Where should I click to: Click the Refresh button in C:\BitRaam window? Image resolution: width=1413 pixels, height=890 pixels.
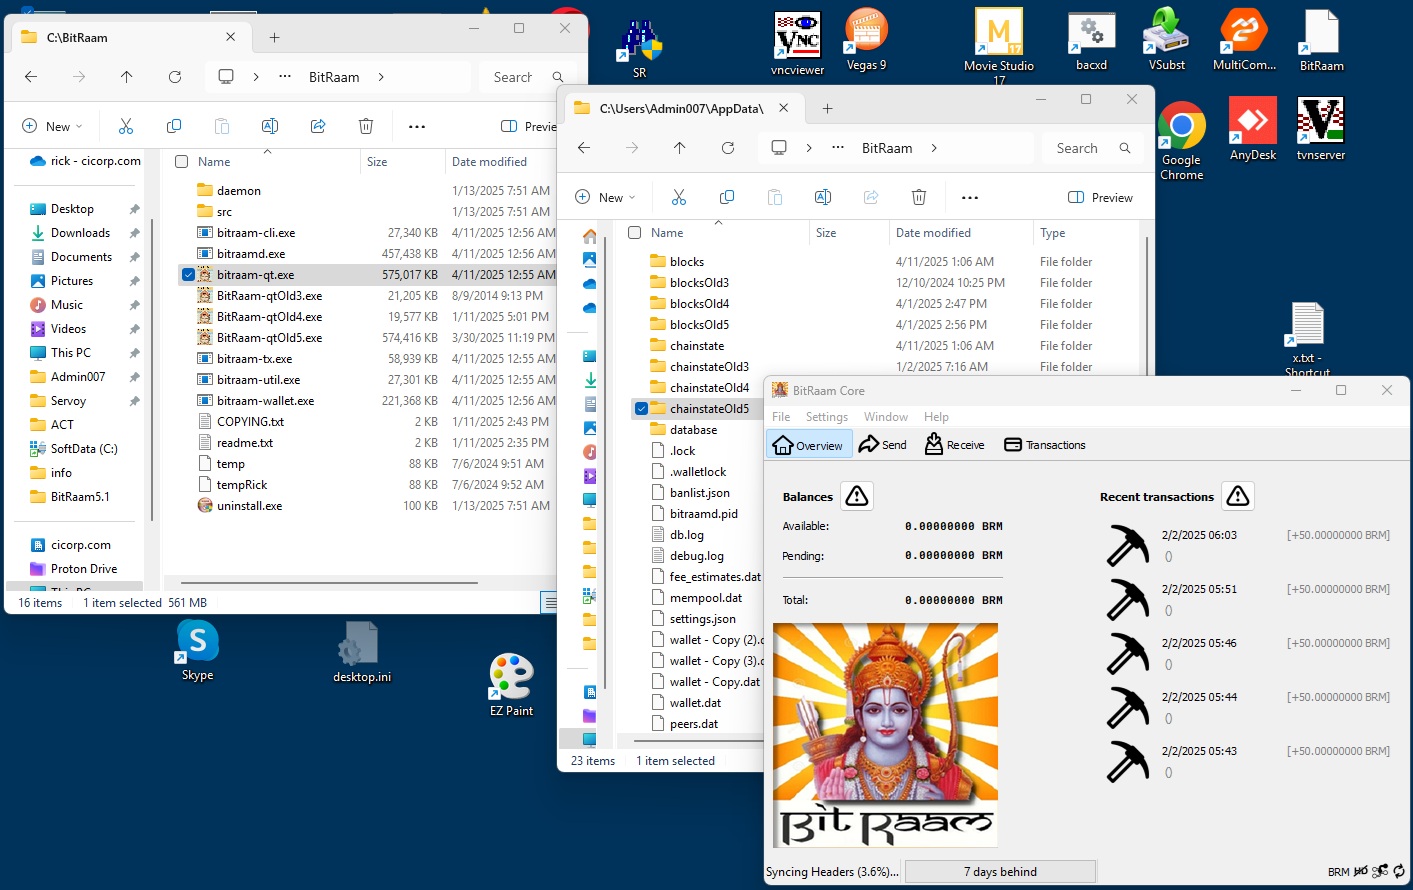[175, 77]
